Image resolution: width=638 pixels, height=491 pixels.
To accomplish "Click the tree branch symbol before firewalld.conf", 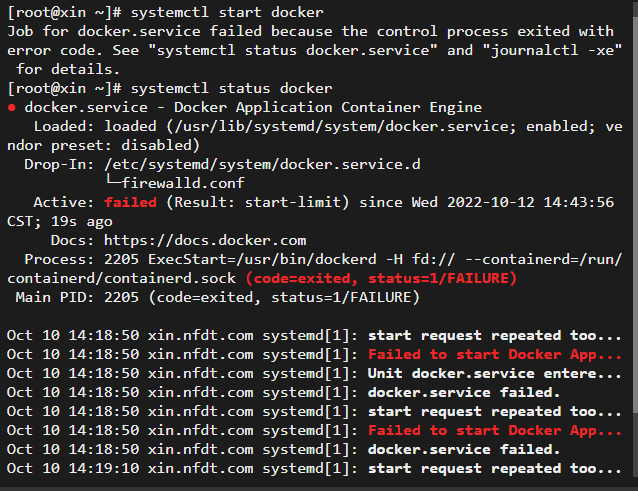I will click(x=114, y=180).
